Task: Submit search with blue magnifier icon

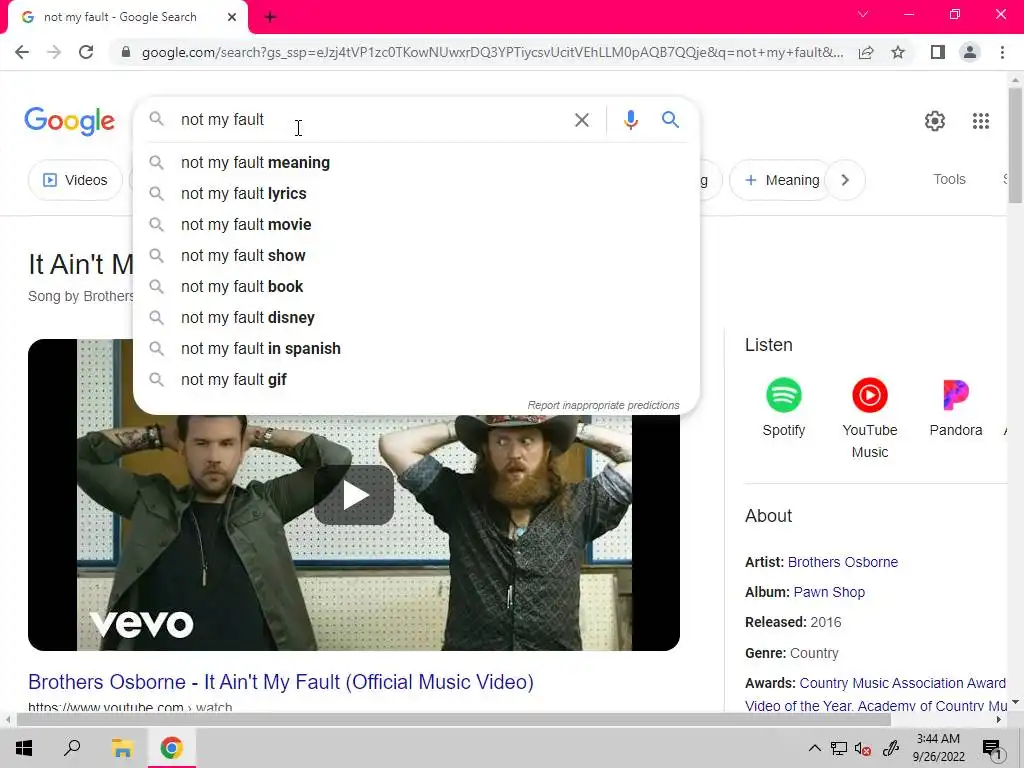Action: pyautogui.click(x=670, y=120)
